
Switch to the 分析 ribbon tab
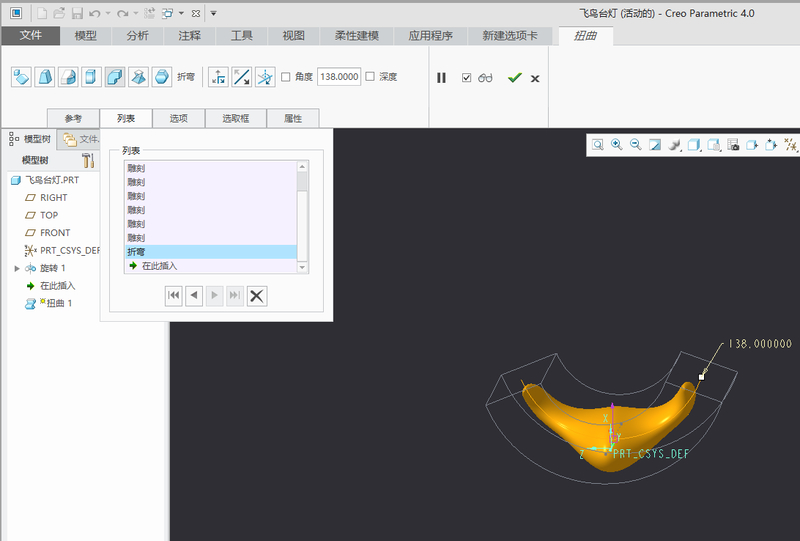pos(137,36)
